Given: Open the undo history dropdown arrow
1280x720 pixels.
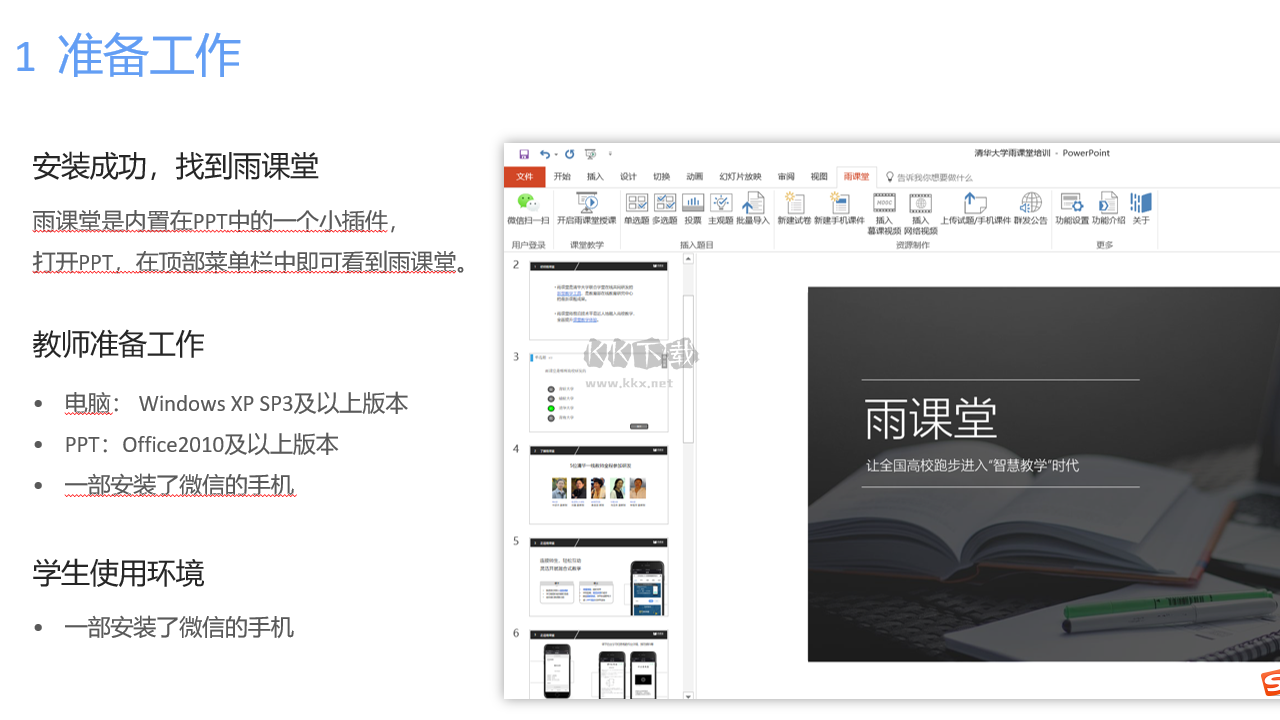Looking at the screenshot, I should tap(554, 153).
